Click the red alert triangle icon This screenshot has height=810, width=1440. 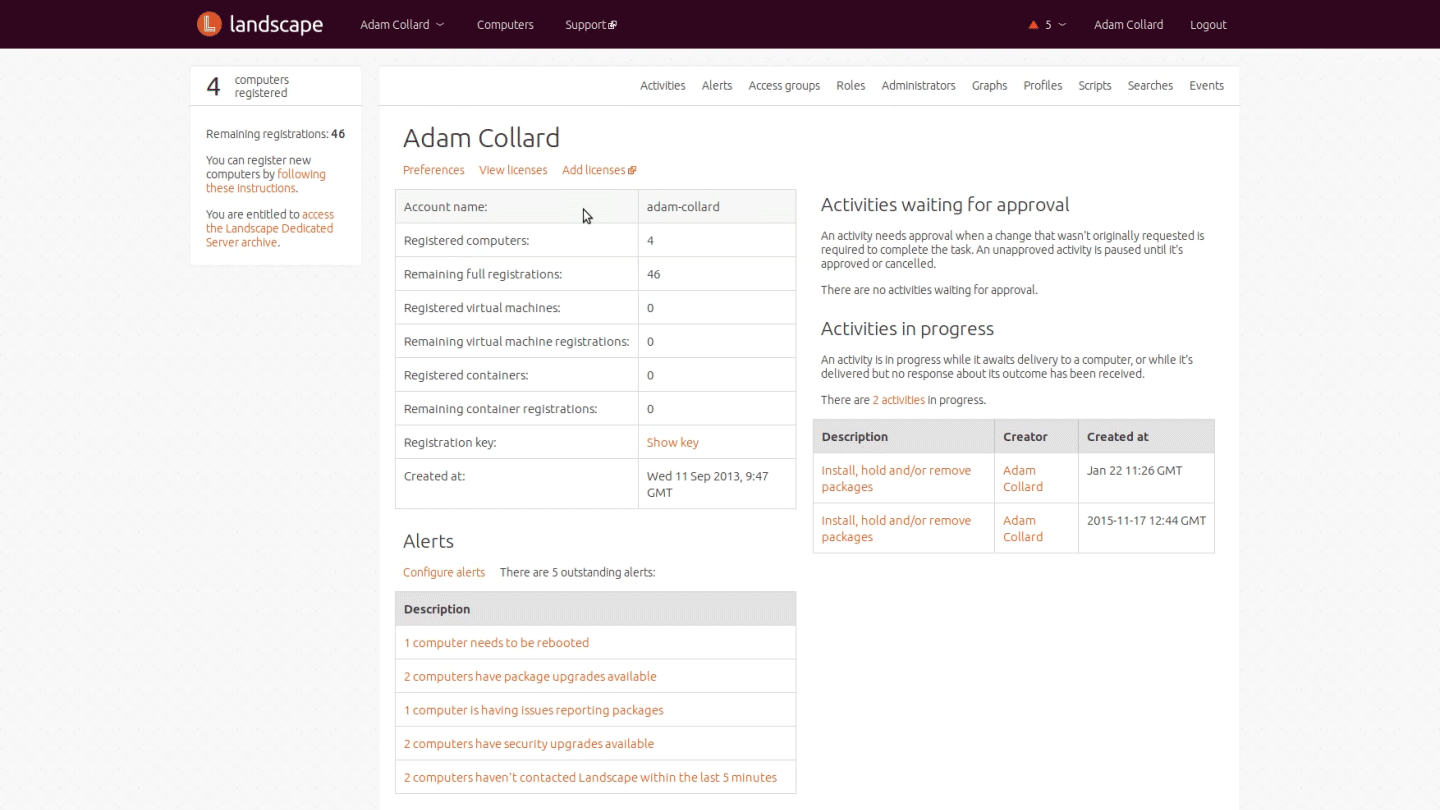(1034, 25)
